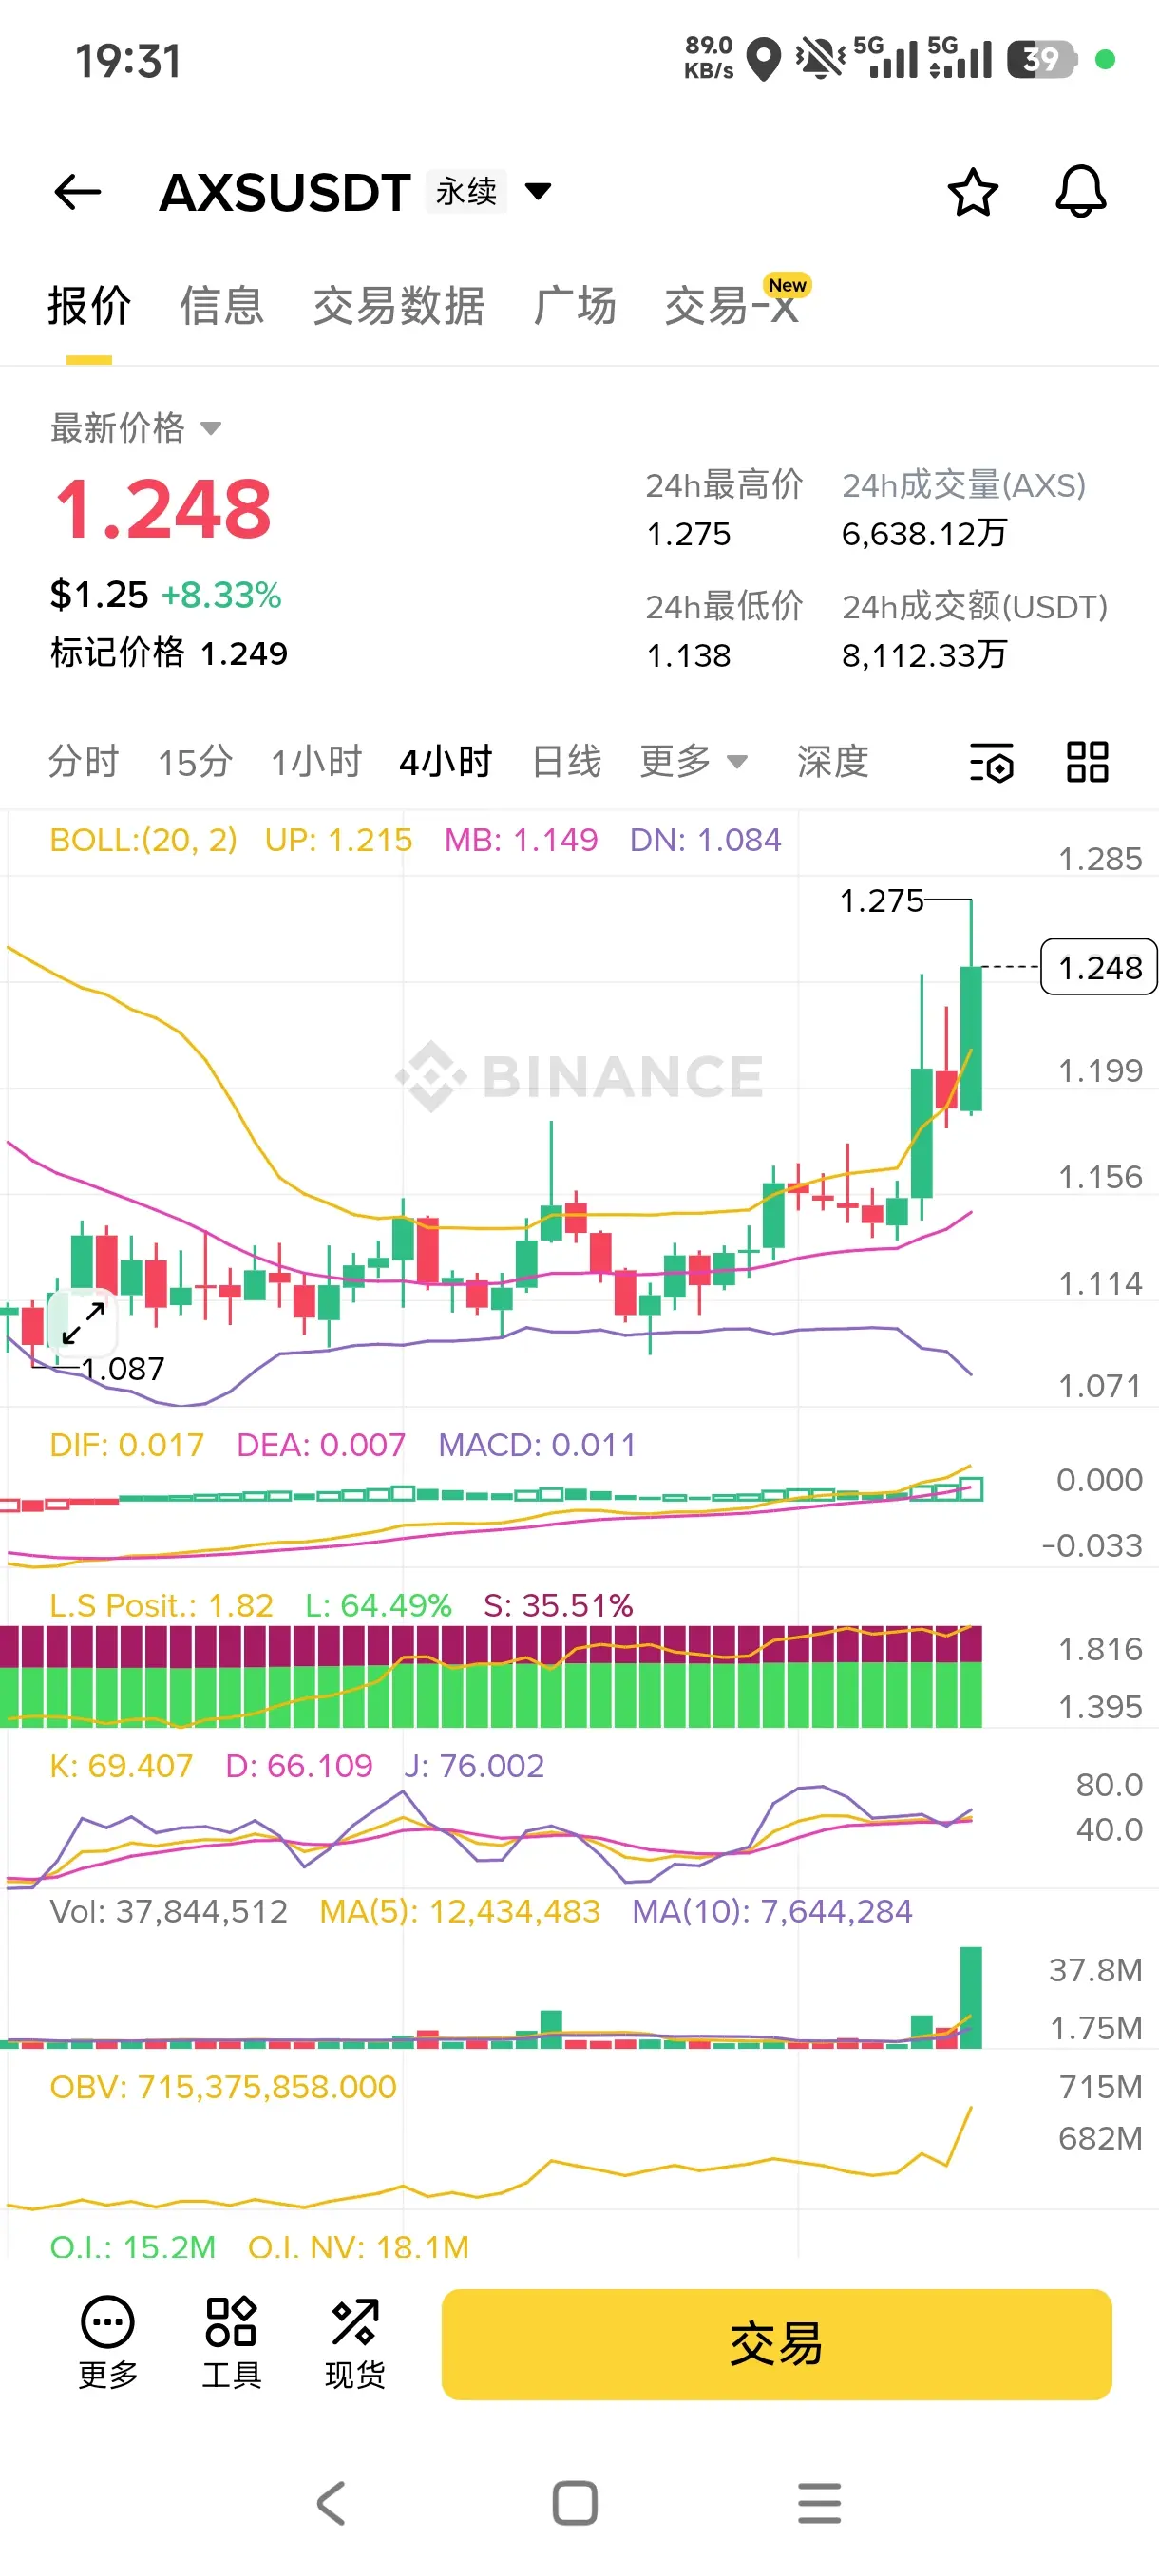Tap the 24h最低价 1.138 value

tap(688, 656)
